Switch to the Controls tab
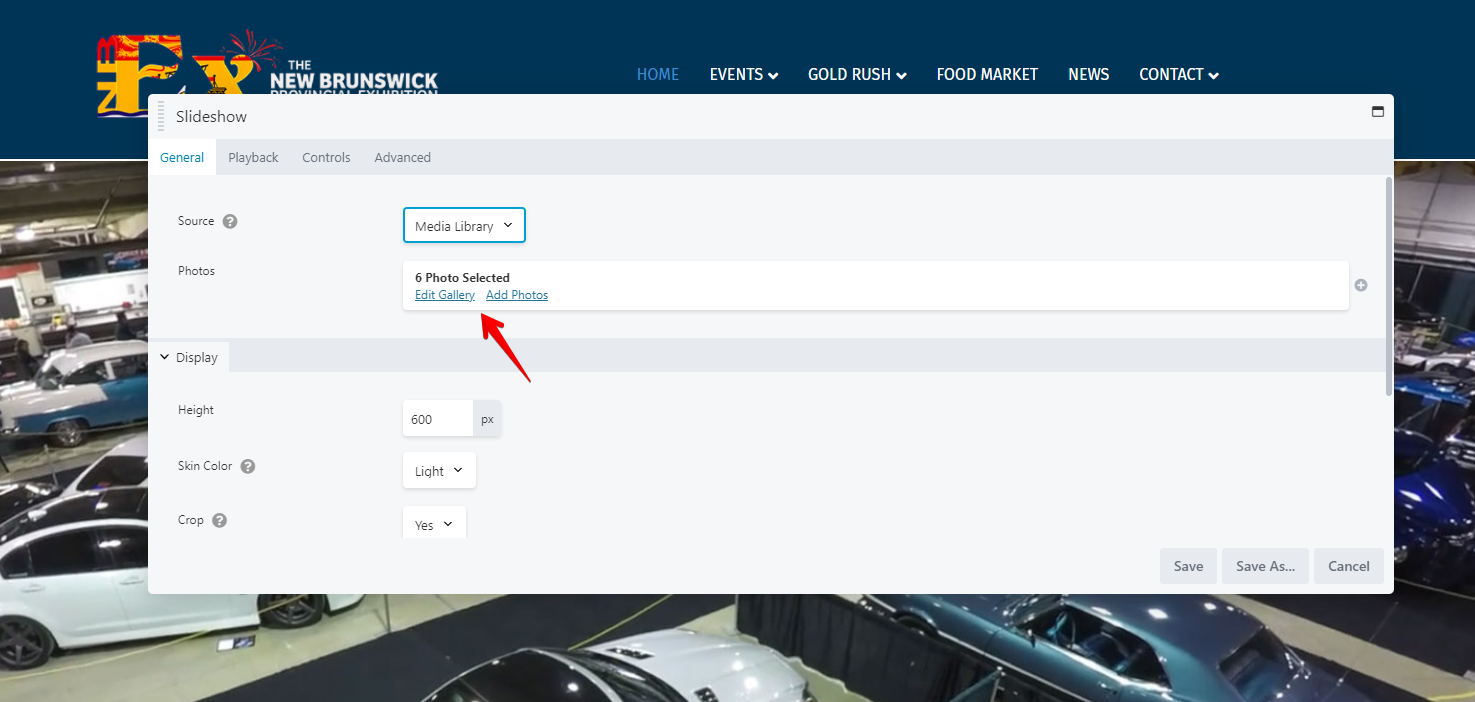Image resolution: width=1475 pixels, height=702 pixels. [326, 157]
